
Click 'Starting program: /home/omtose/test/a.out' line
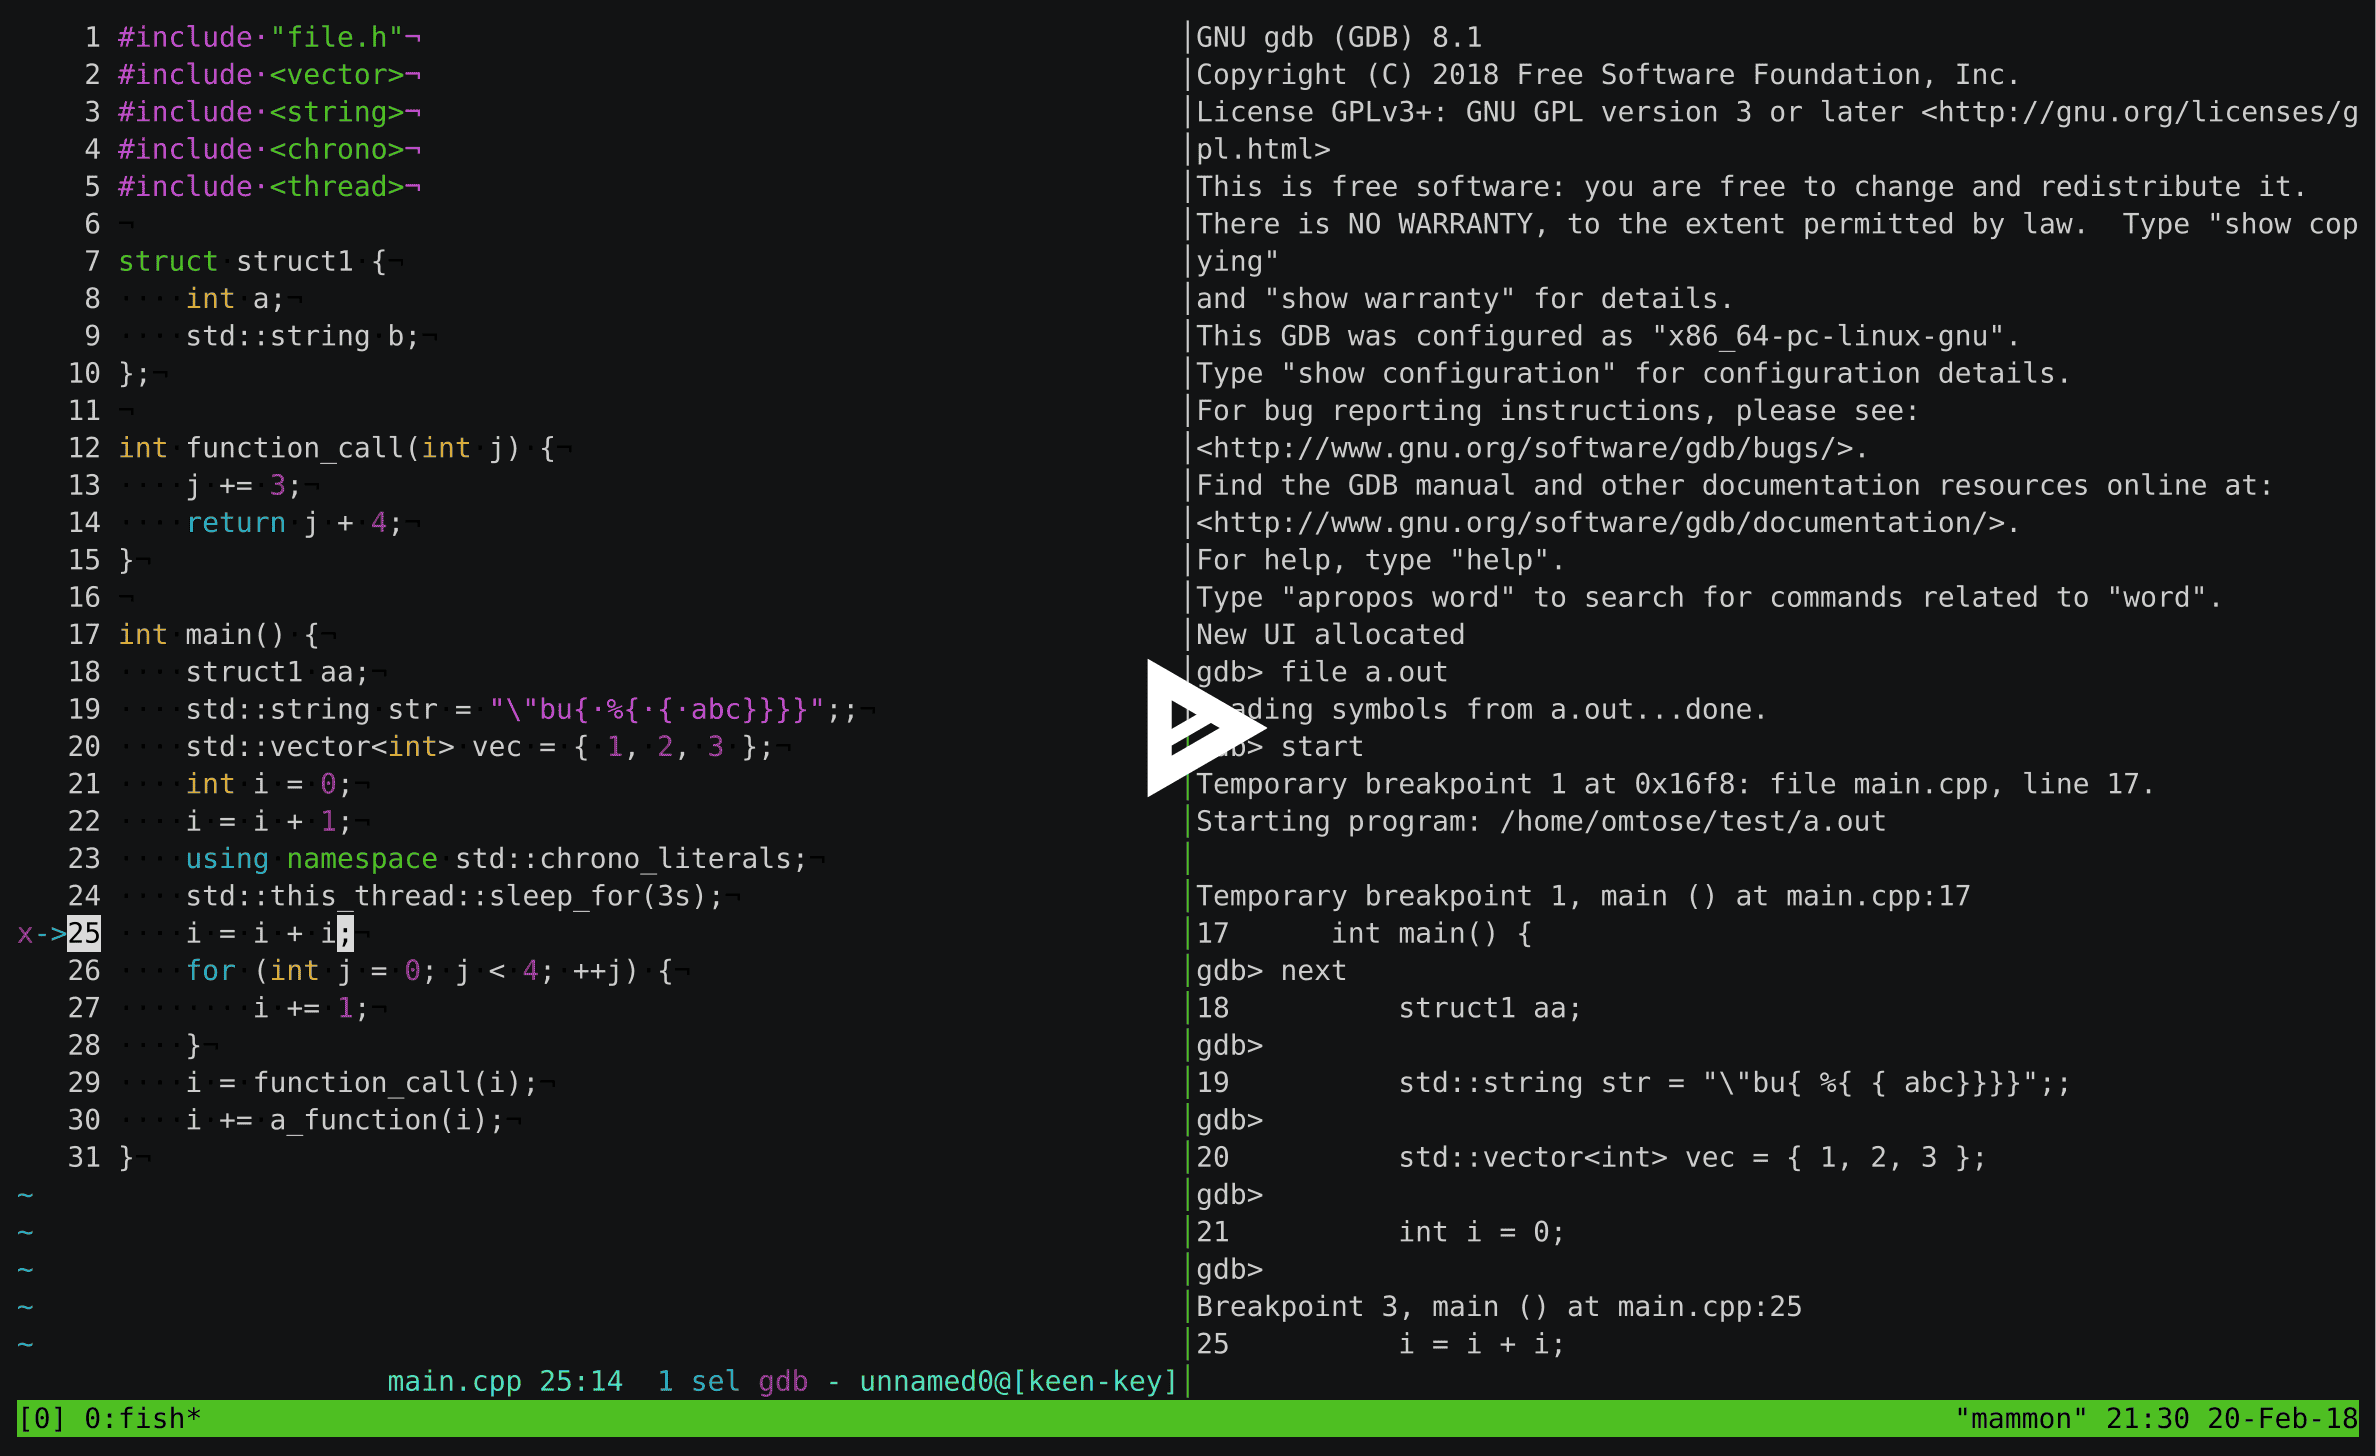[1541, 821]
